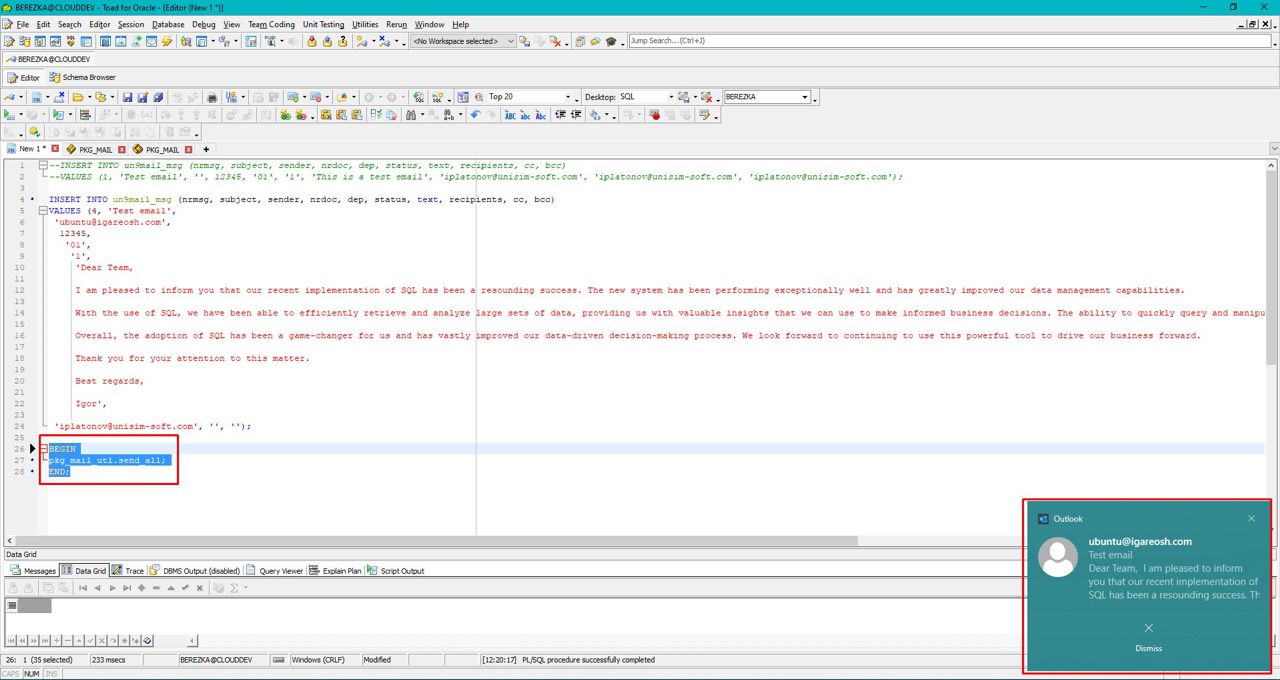Open the workspace selection dropdown

[x=511, y=41]
